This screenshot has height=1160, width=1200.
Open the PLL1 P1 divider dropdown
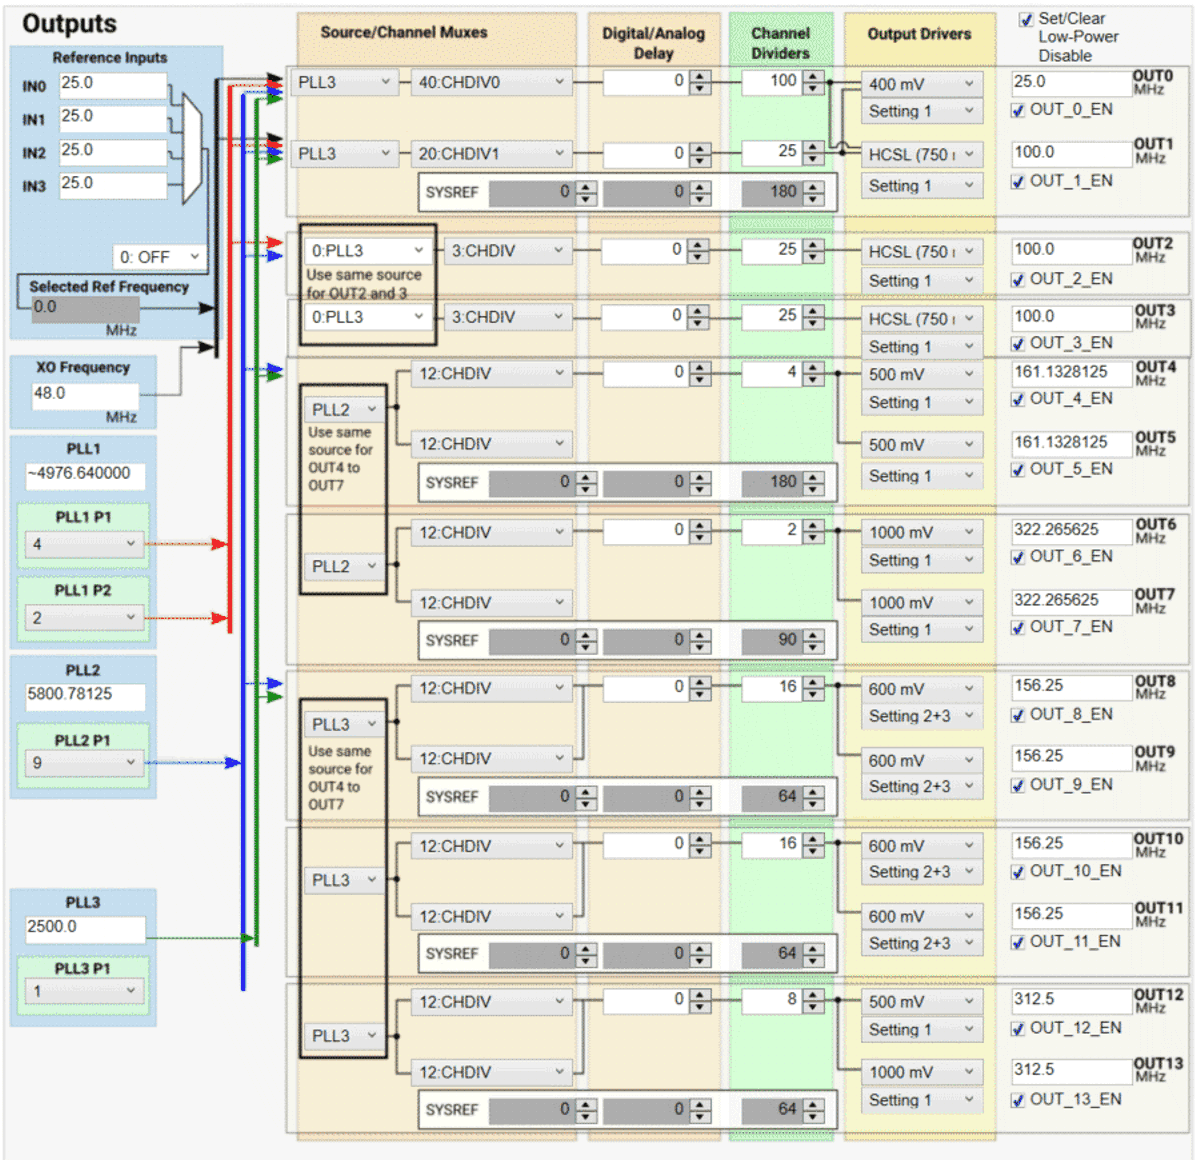point(83,545)
